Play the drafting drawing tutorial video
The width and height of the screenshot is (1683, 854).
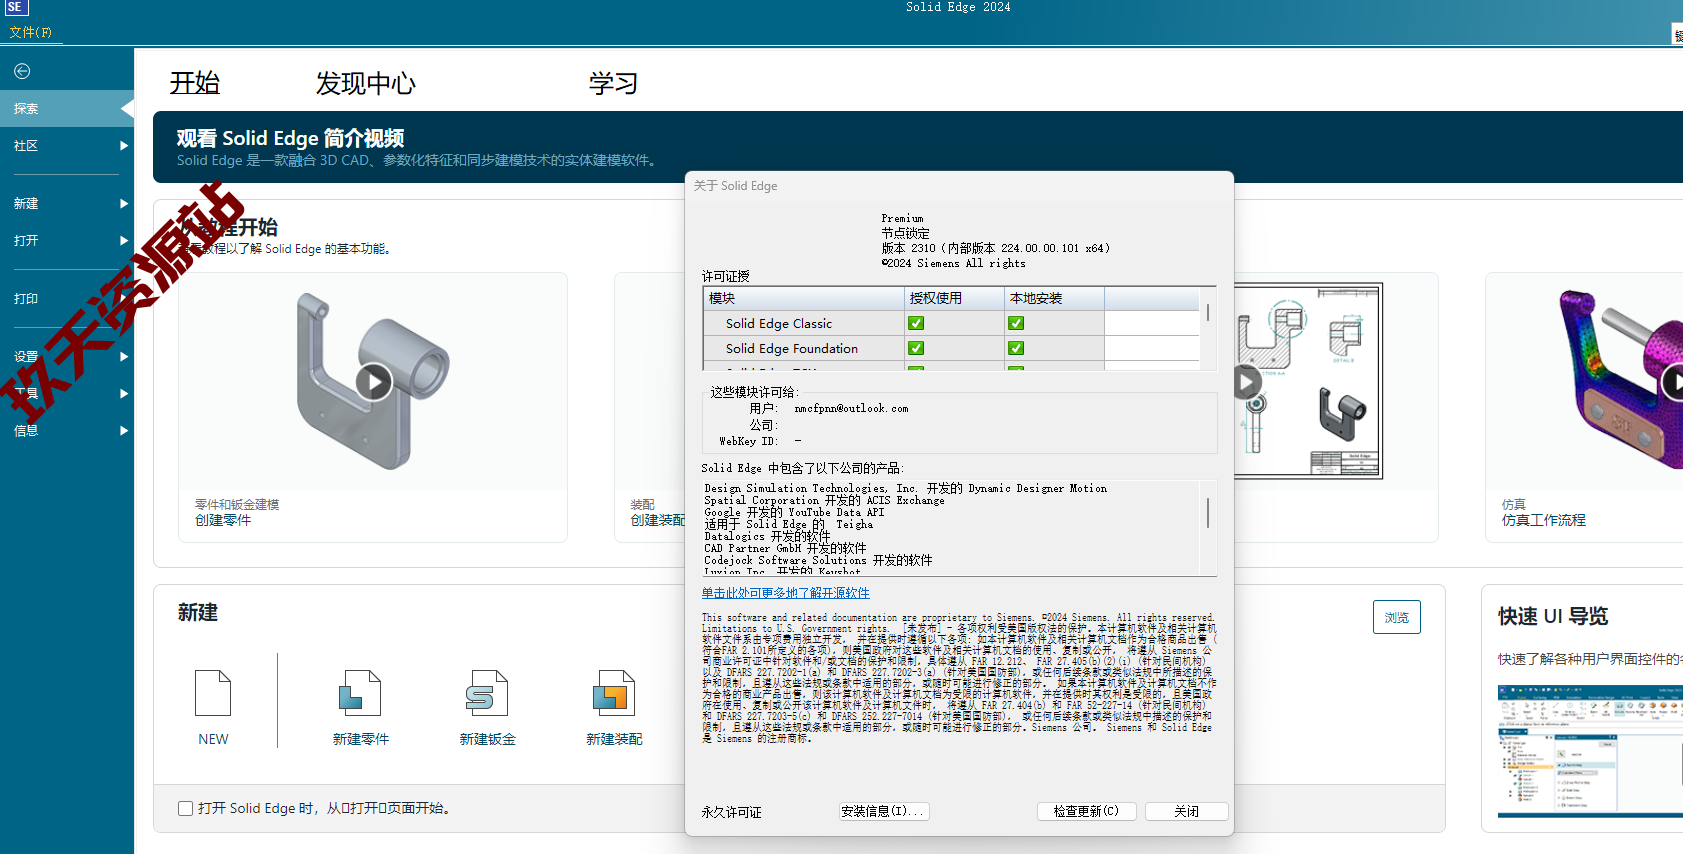click(1246, 382)
